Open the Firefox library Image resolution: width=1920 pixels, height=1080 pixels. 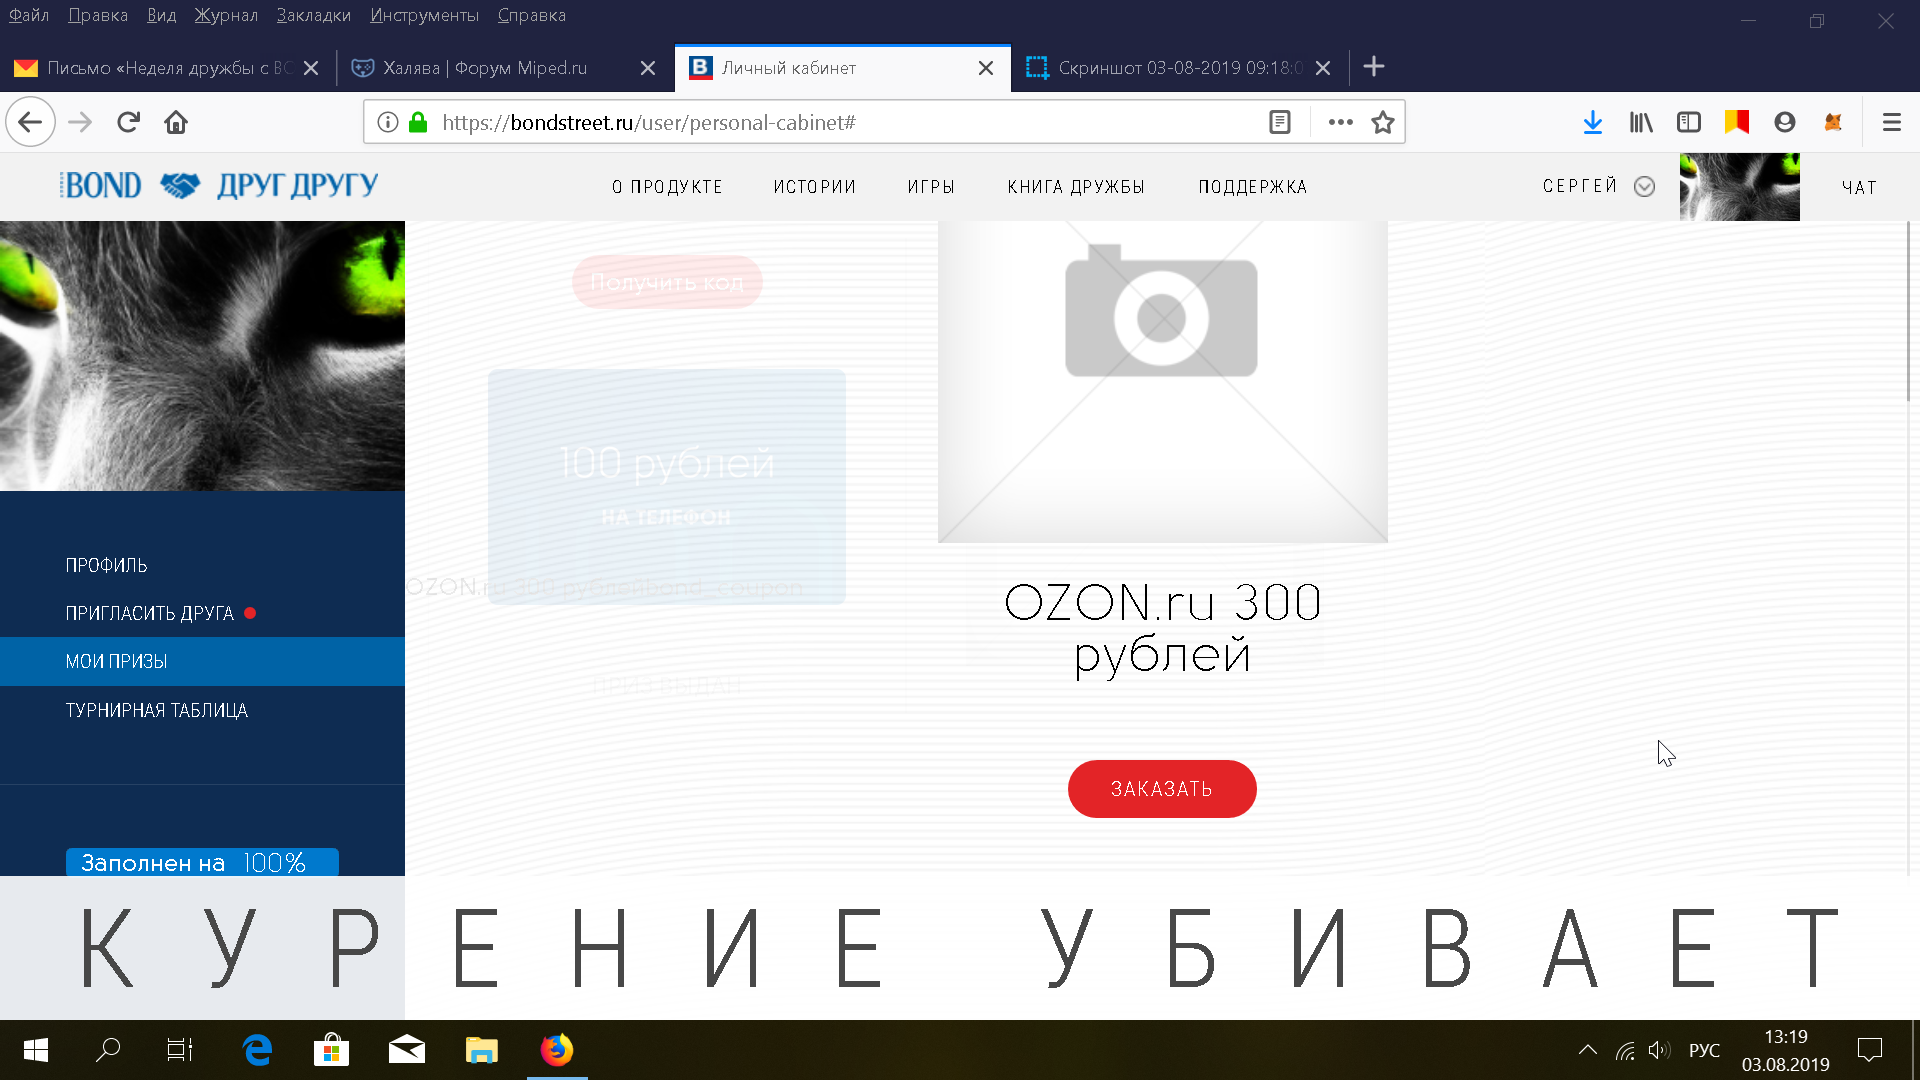[x=1641, y=122]
